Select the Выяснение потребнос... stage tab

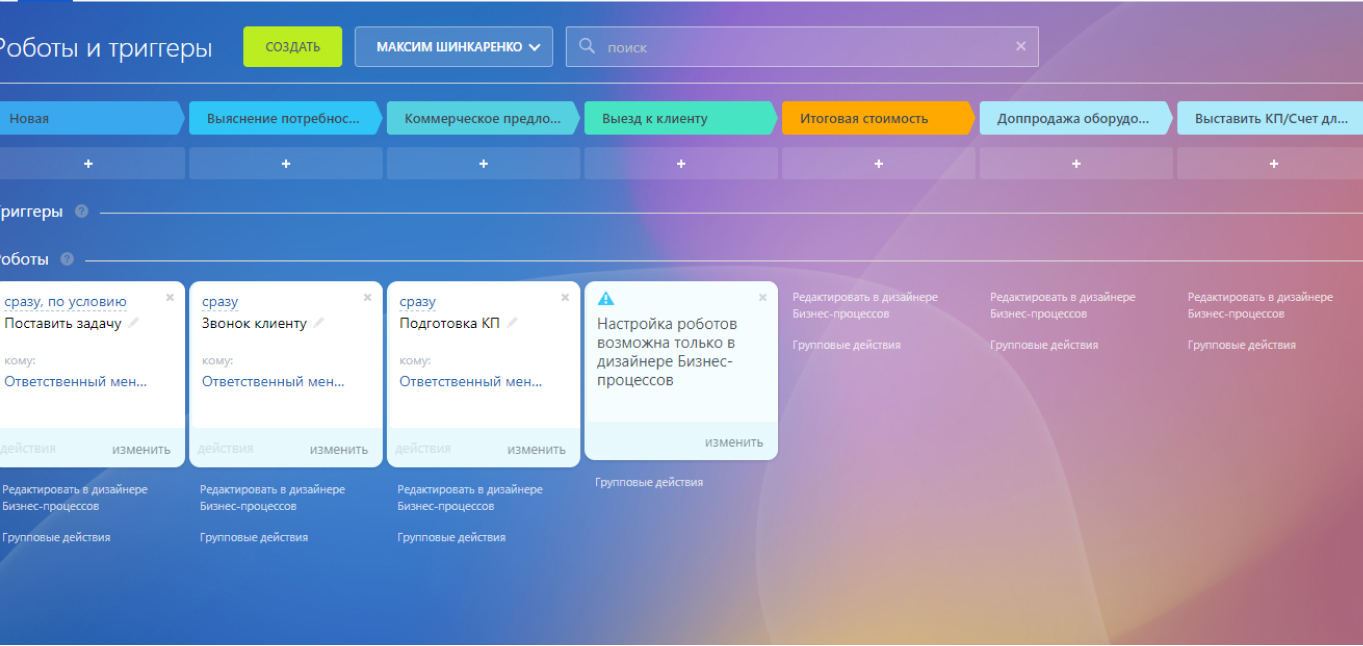tap(284, 118)
